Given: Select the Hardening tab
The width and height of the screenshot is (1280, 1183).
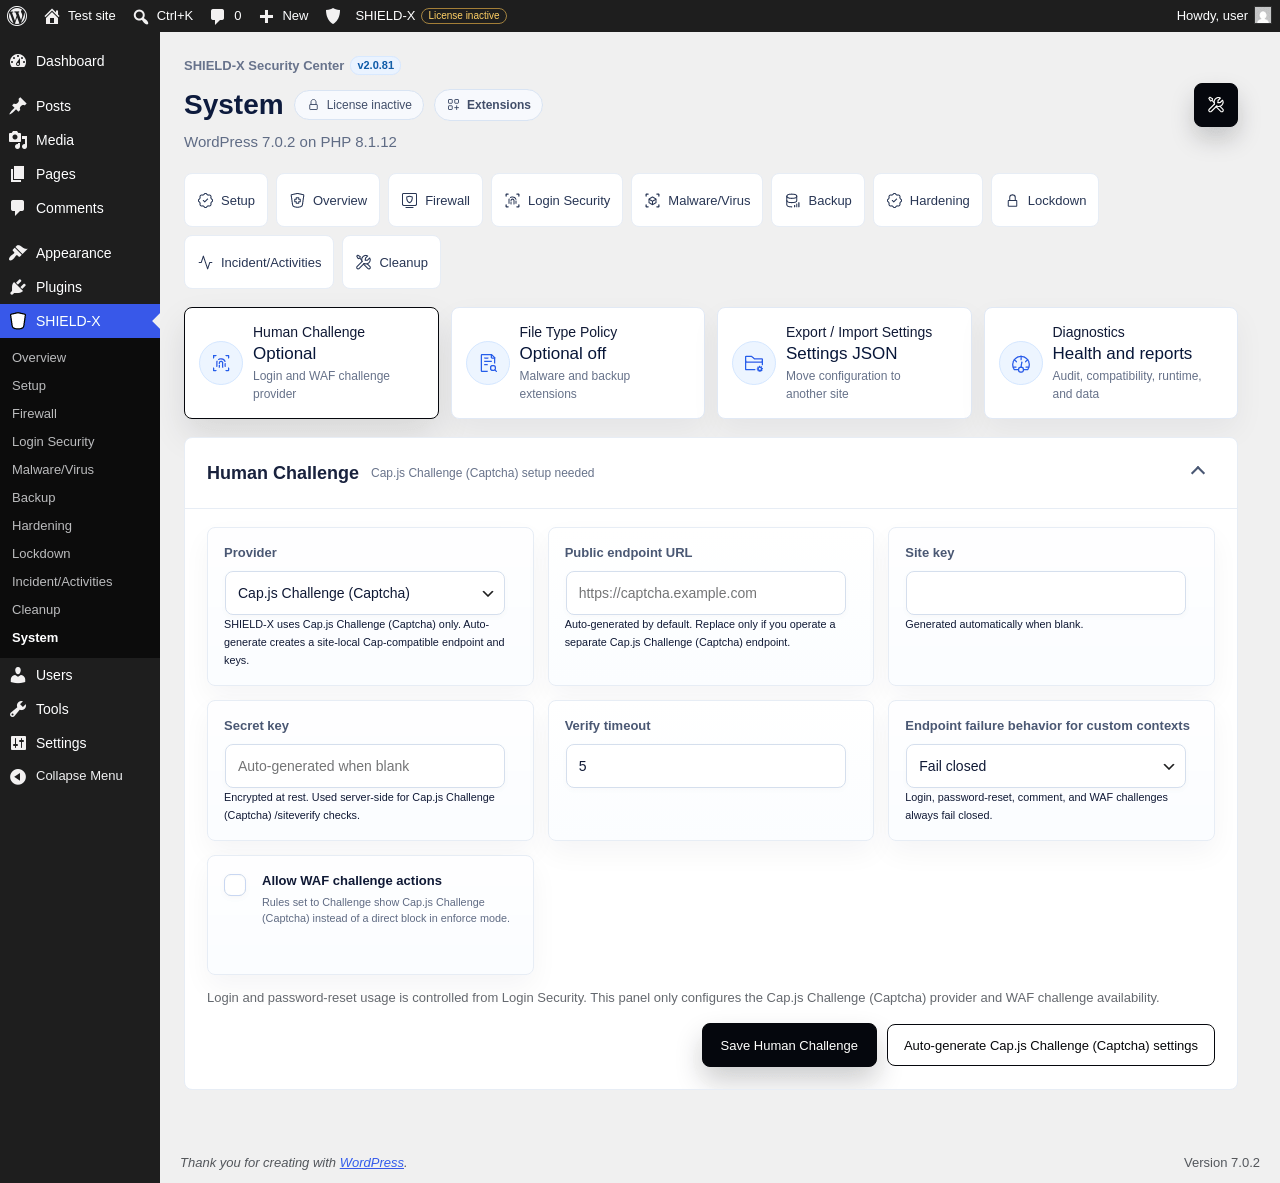Looking at the screenshot, I should [928, 200].
